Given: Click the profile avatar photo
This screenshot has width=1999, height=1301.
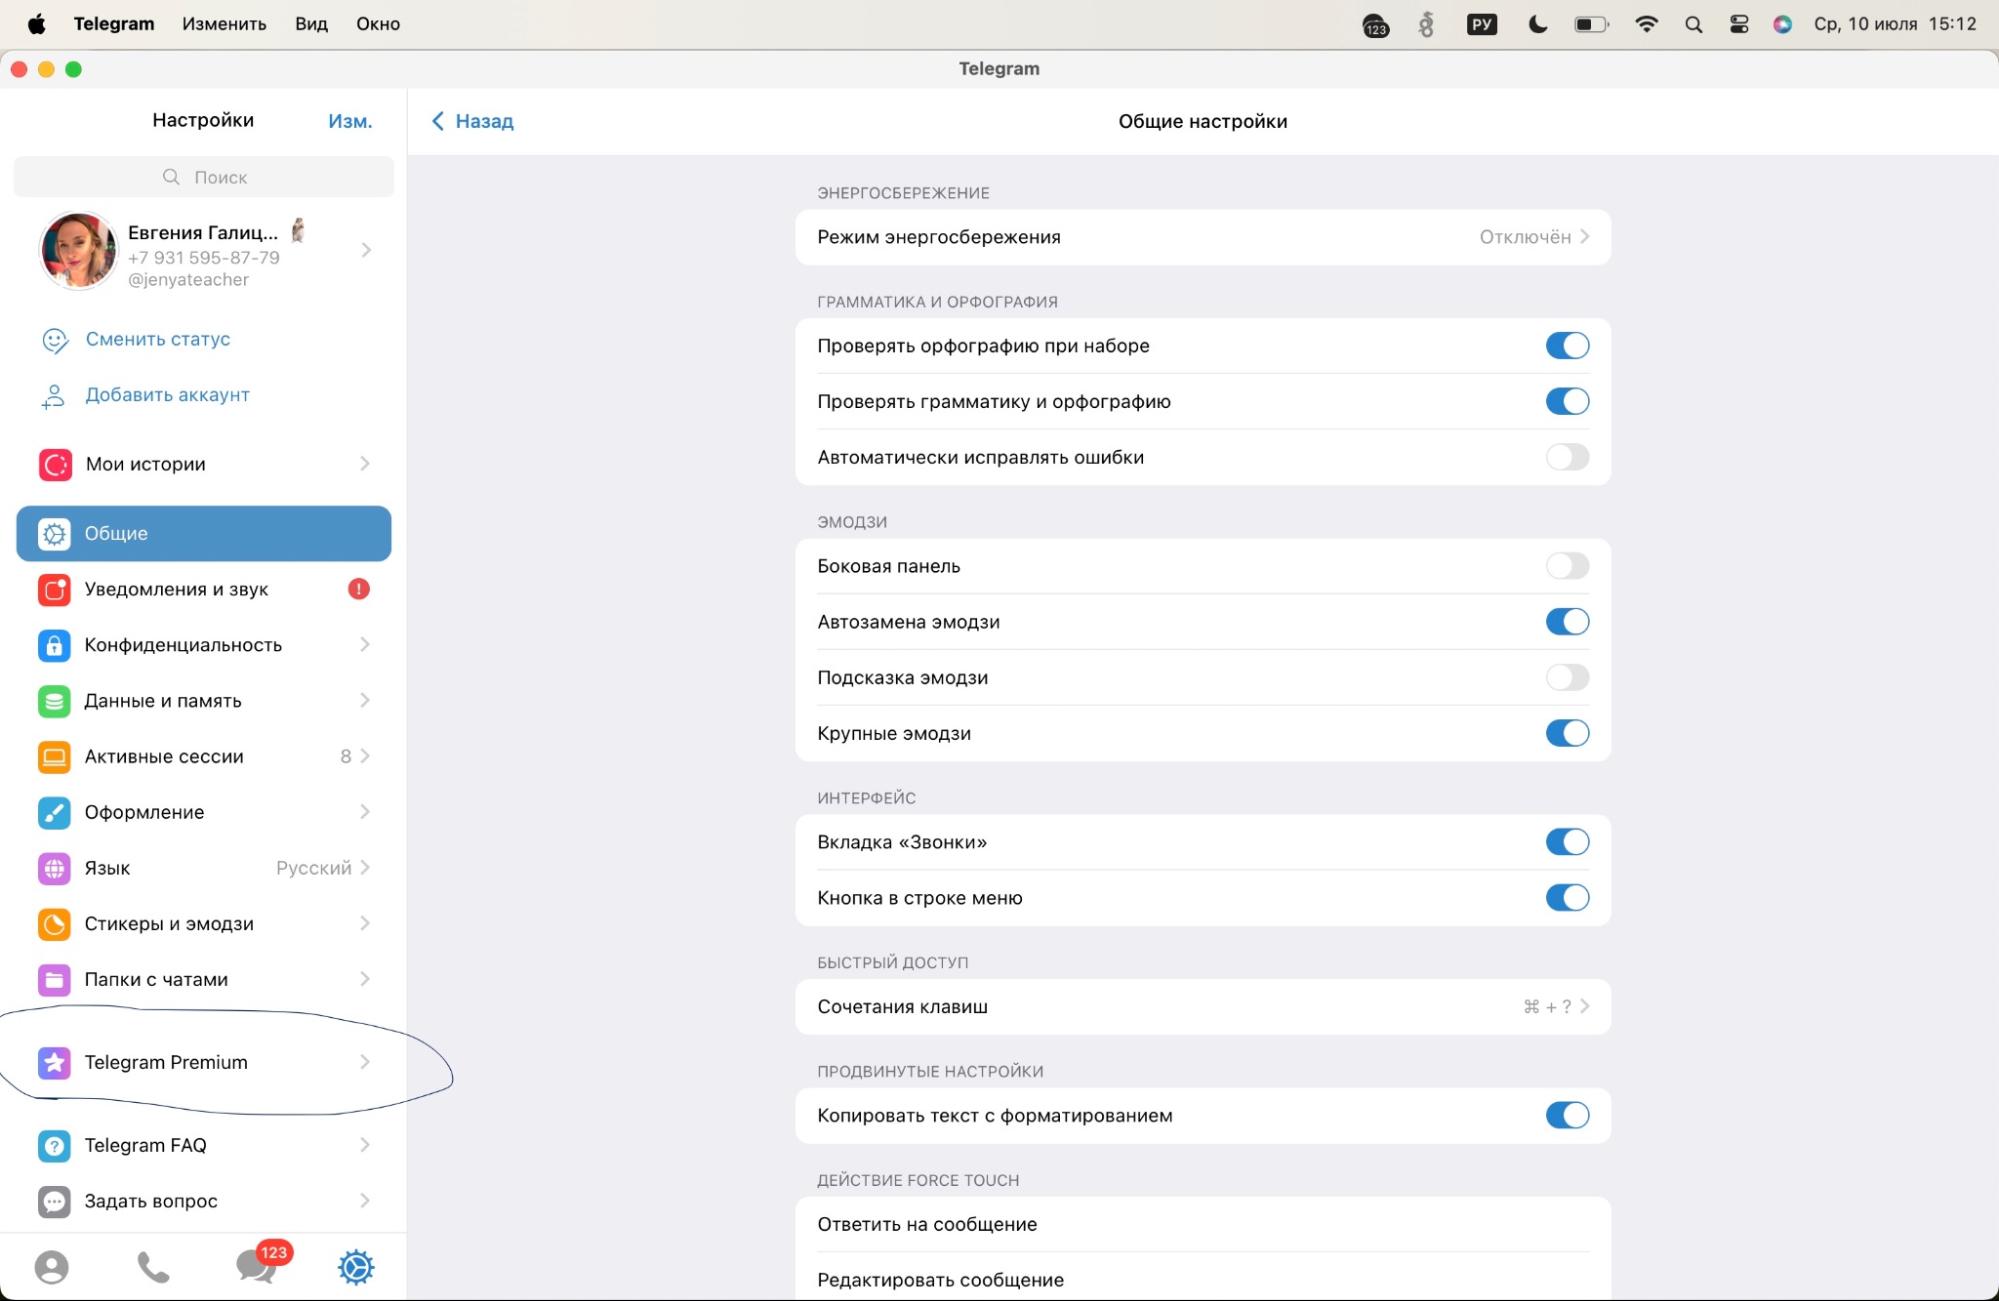Looking at the screenshot, I should coord(78,251).
